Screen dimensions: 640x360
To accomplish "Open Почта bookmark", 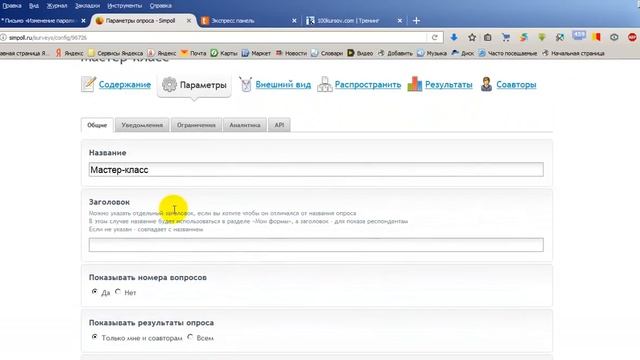I will [193, 53].
